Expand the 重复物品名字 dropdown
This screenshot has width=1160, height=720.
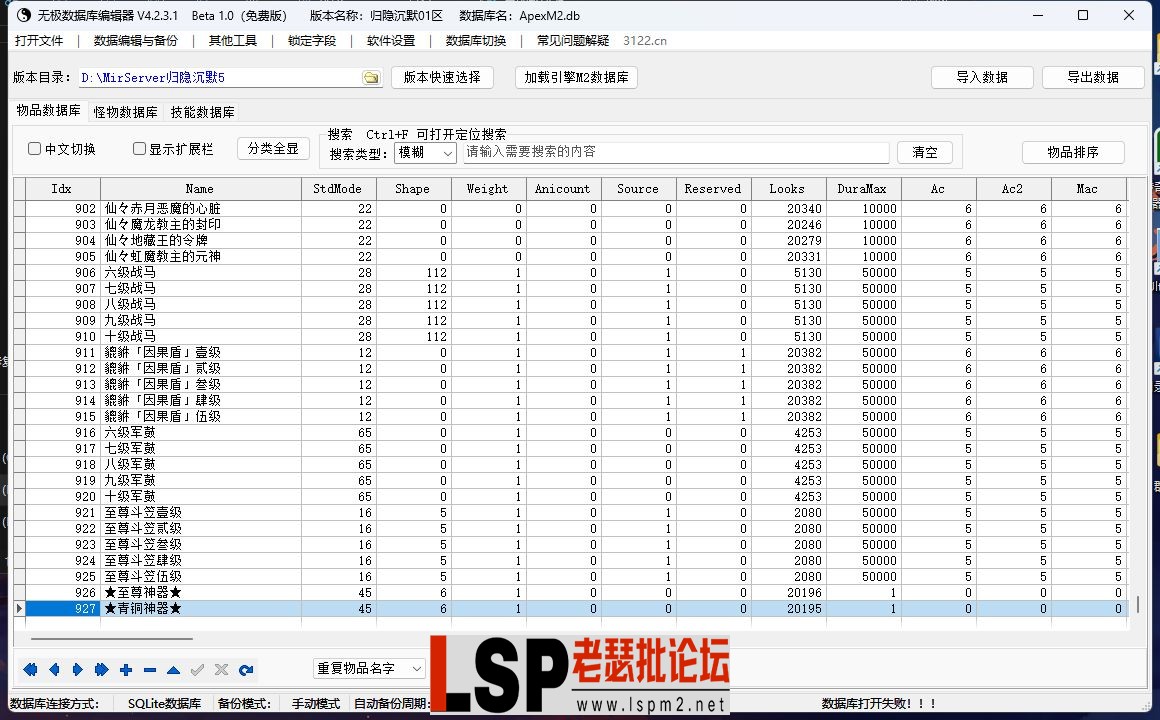[369, 668]
